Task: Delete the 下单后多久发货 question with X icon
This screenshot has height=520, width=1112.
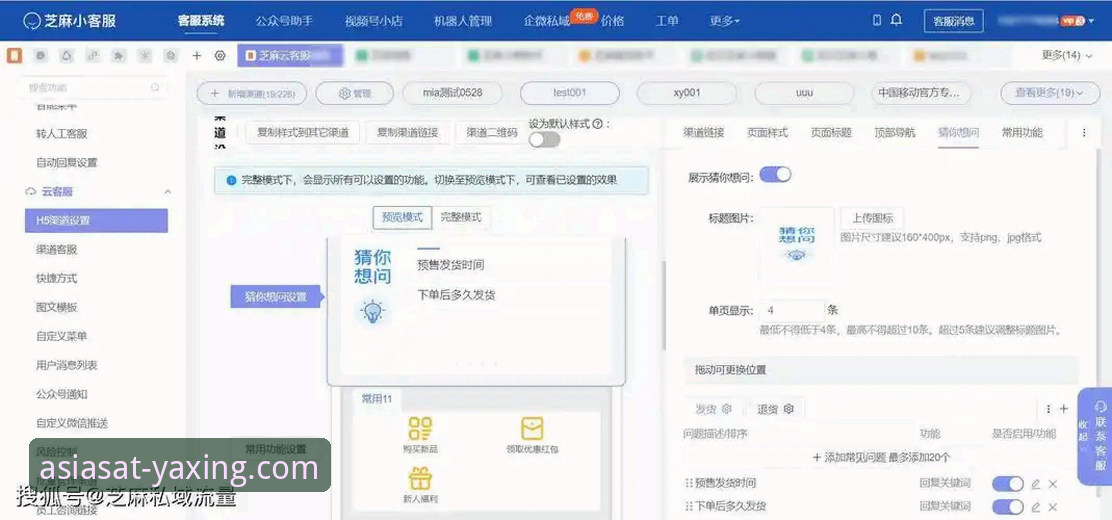Action: [1052, 507]
